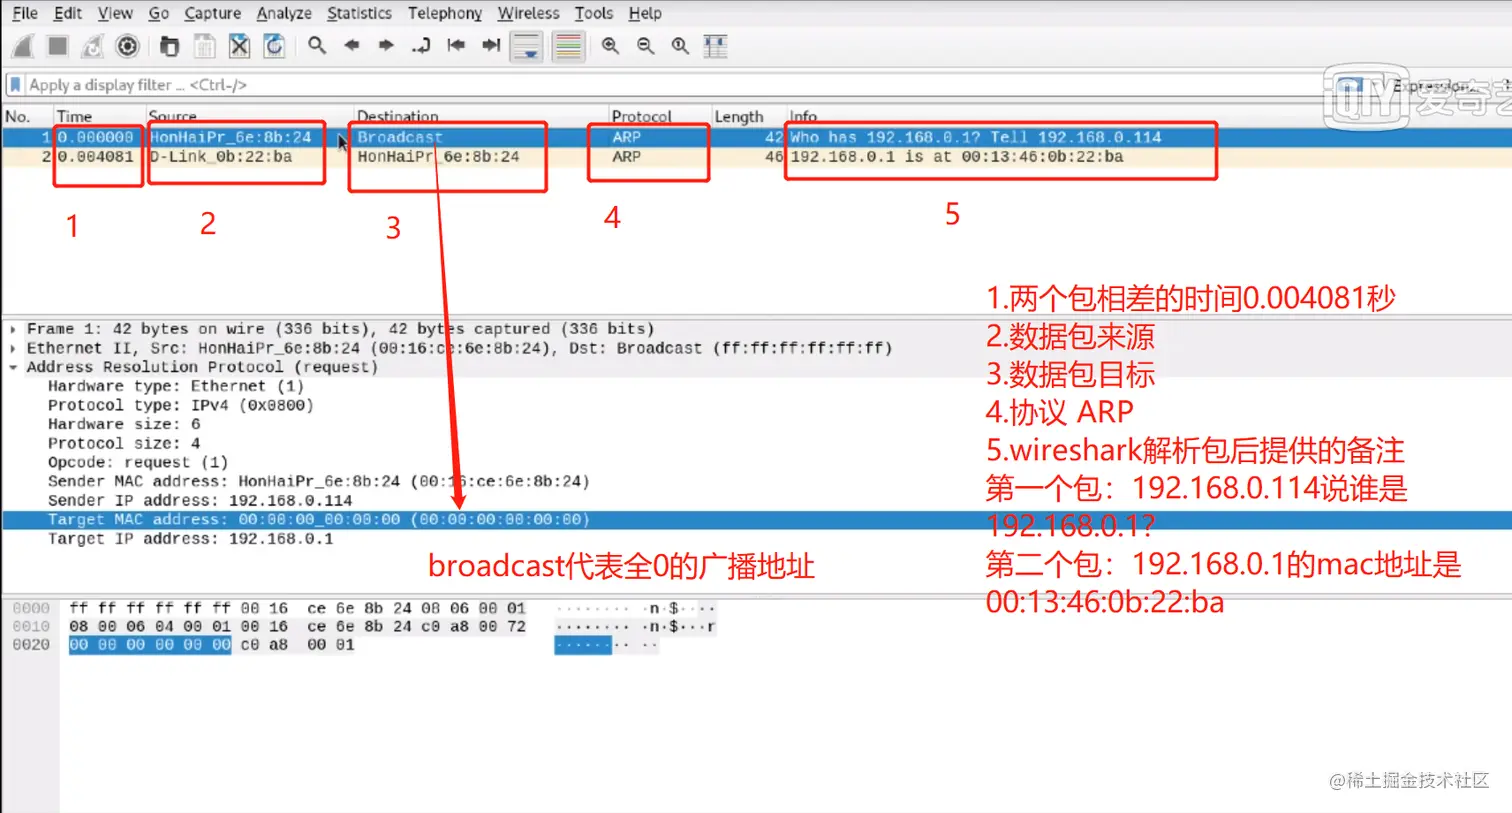Sort by the Destination column header
The width and height of the screenshot is (1512, 813).
pos(398,116)
